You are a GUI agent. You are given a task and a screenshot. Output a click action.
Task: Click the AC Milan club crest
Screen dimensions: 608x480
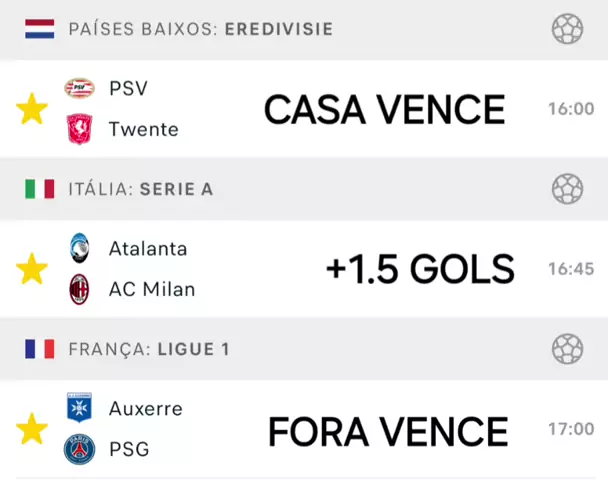[x=79, y=290]
